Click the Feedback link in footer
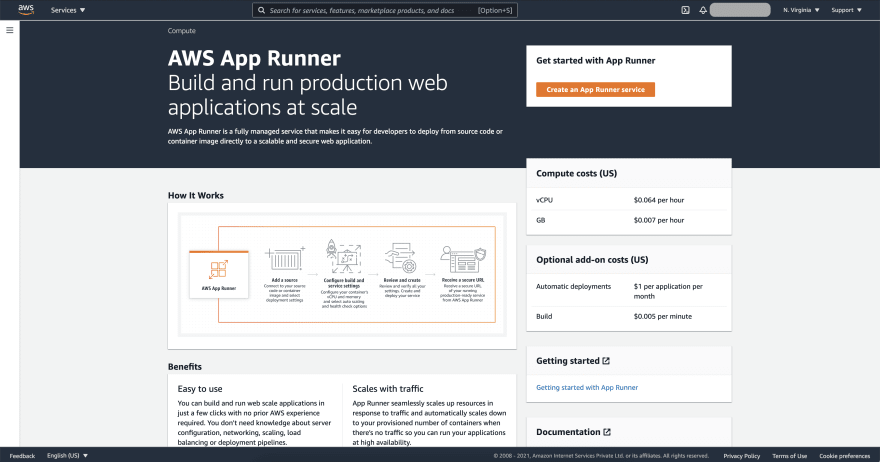 pyautogui.click(x=22, y=456)
